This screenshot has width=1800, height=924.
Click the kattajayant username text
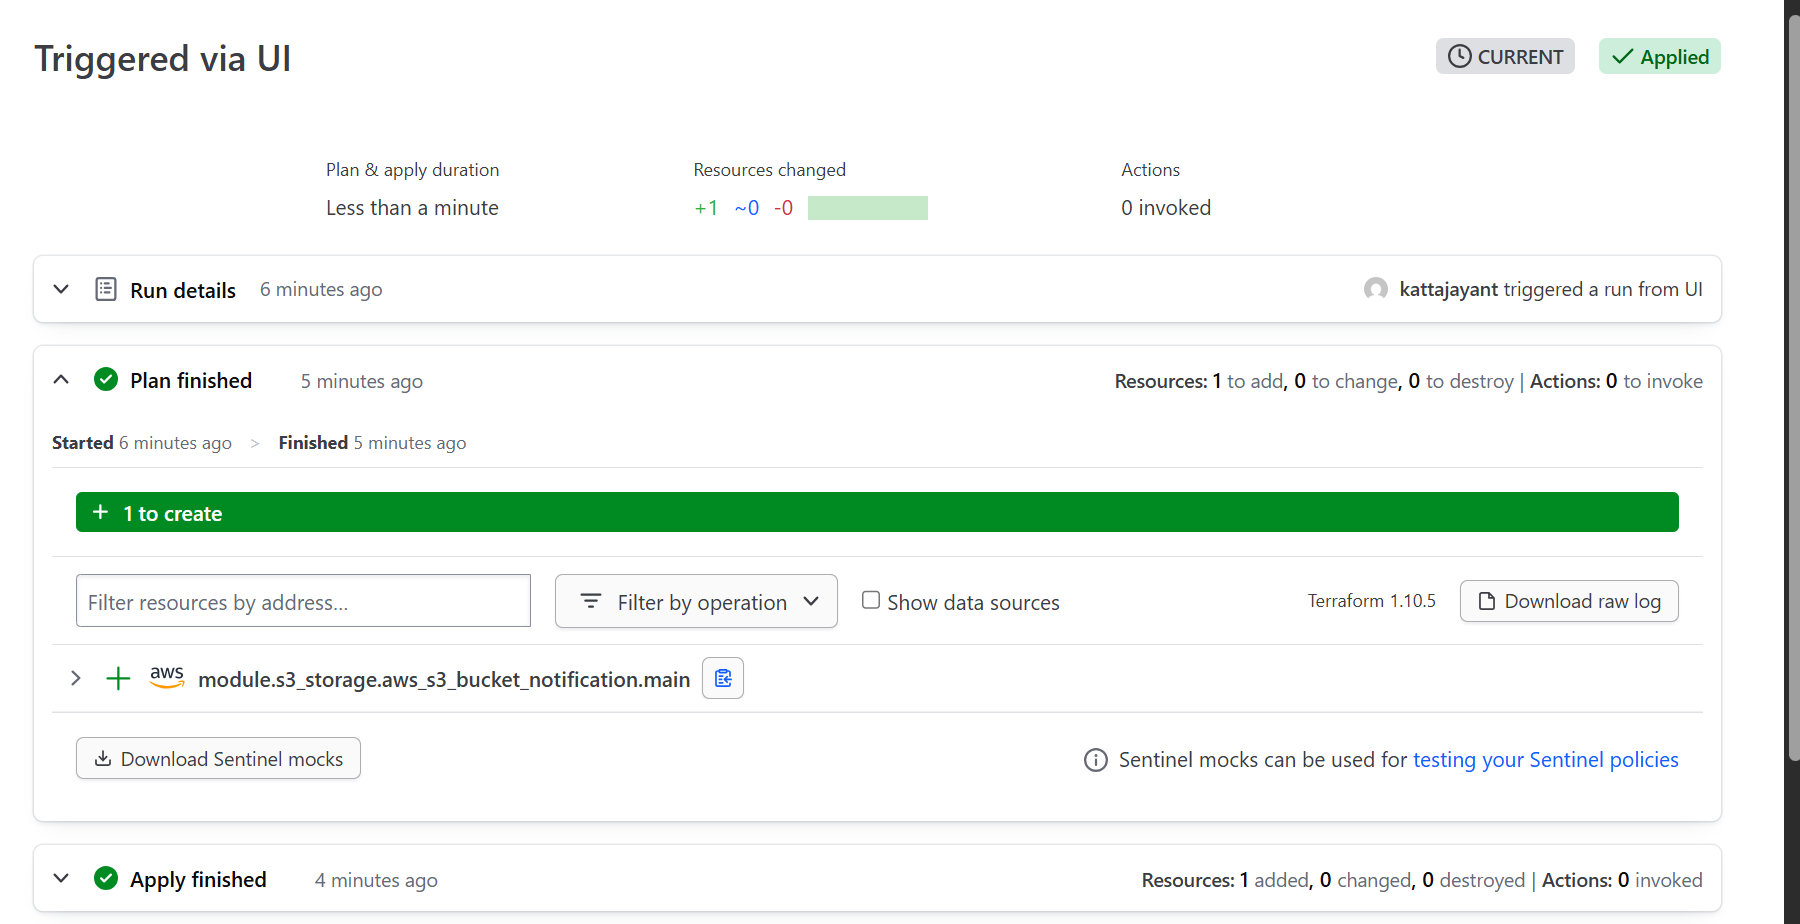coord(1448,289)
